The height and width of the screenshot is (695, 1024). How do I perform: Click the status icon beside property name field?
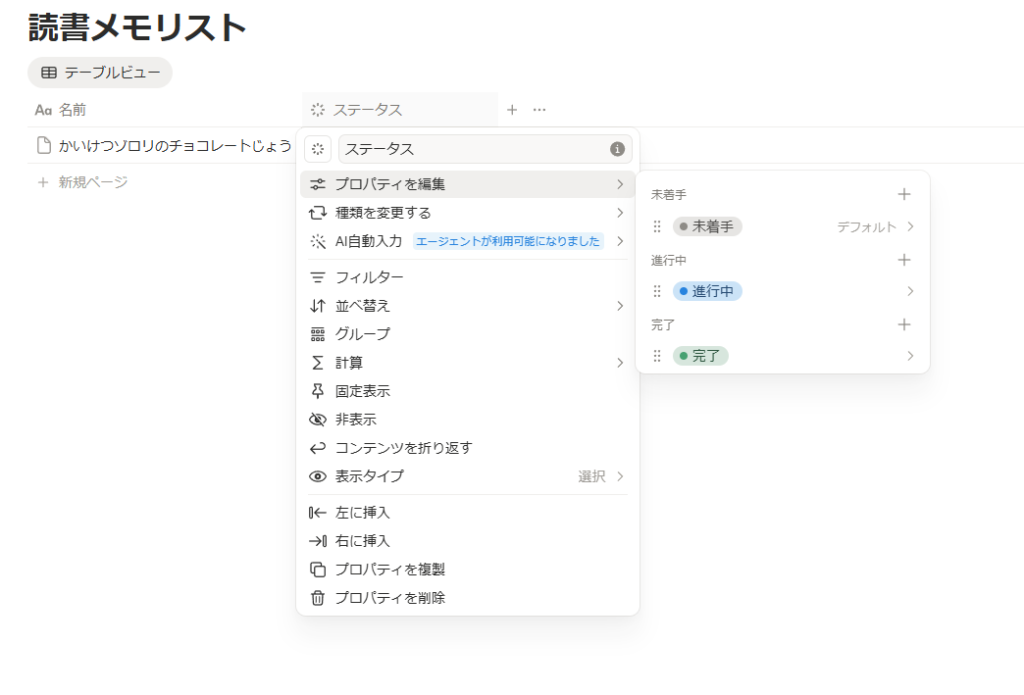pos(317,149)
